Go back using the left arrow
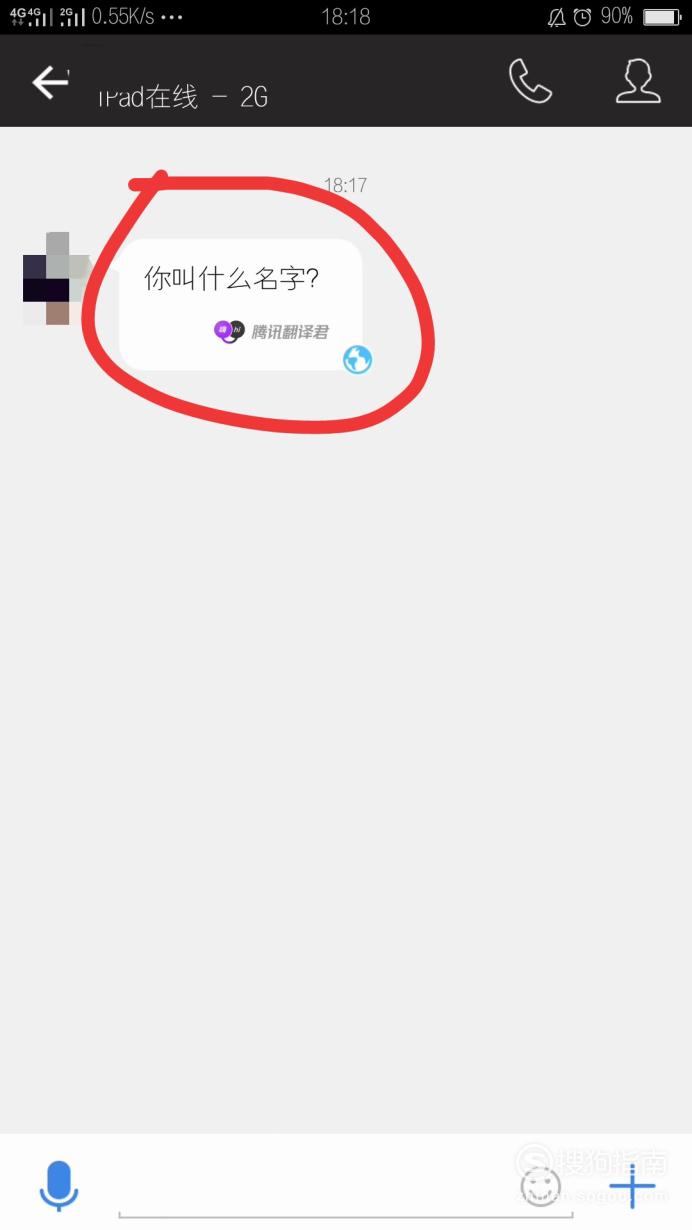 (50, 82)
